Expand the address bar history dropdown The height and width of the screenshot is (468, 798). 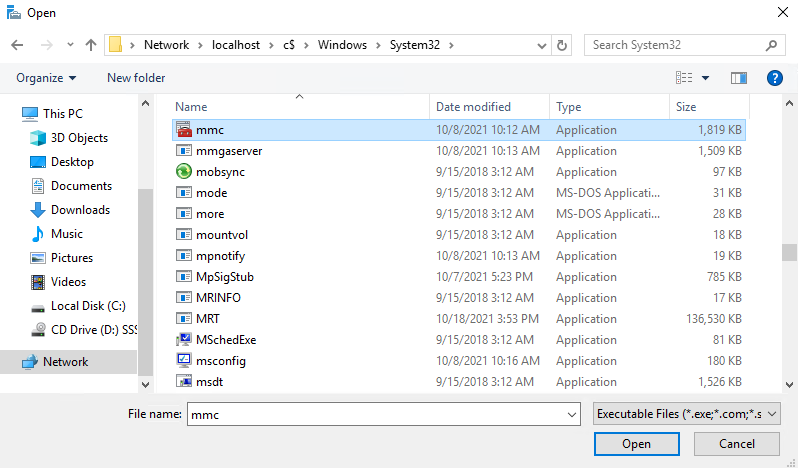542,46
